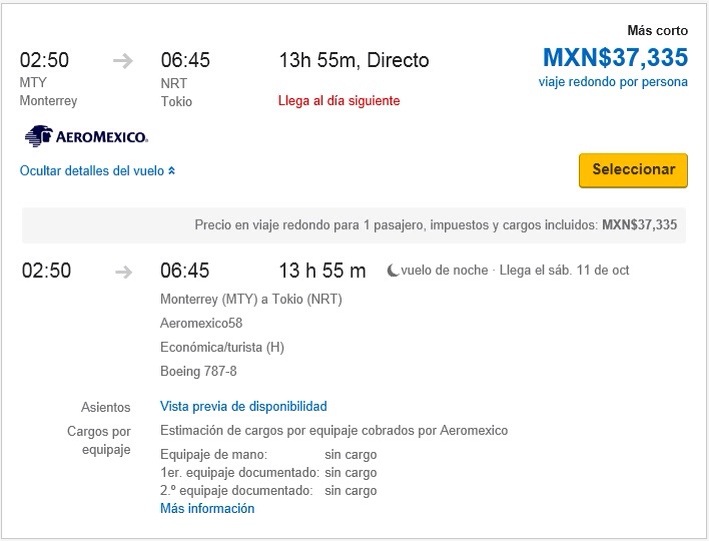The image size is (709, 541).
Task: Click the Aeromexico58 flight number
Action: click(x=201, y=323)
